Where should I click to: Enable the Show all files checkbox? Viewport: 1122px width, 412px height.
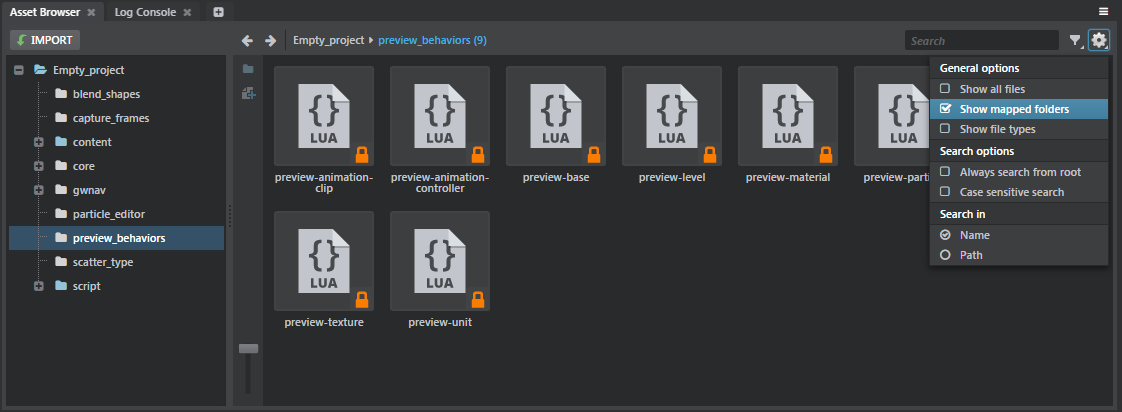click(x=946, y=89)
